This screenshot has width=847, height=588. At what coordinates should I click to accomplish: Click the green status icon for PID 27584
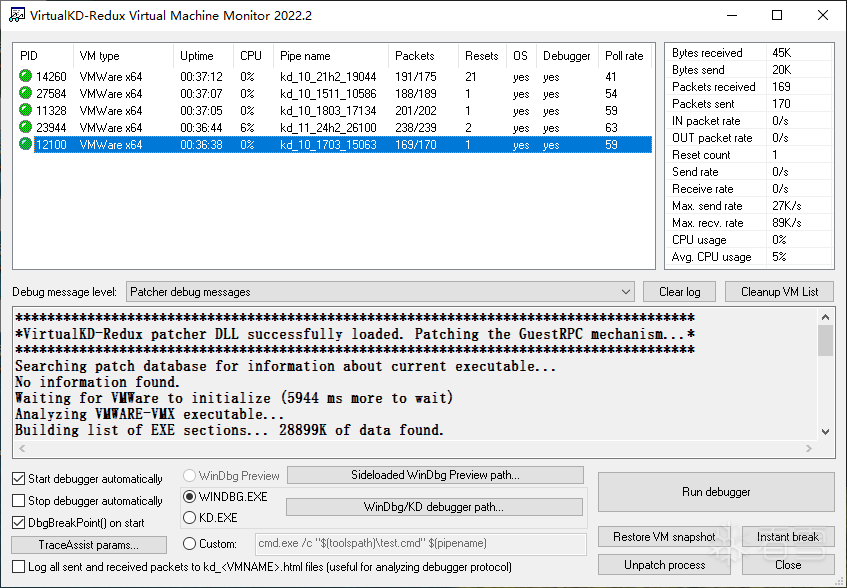25,93
